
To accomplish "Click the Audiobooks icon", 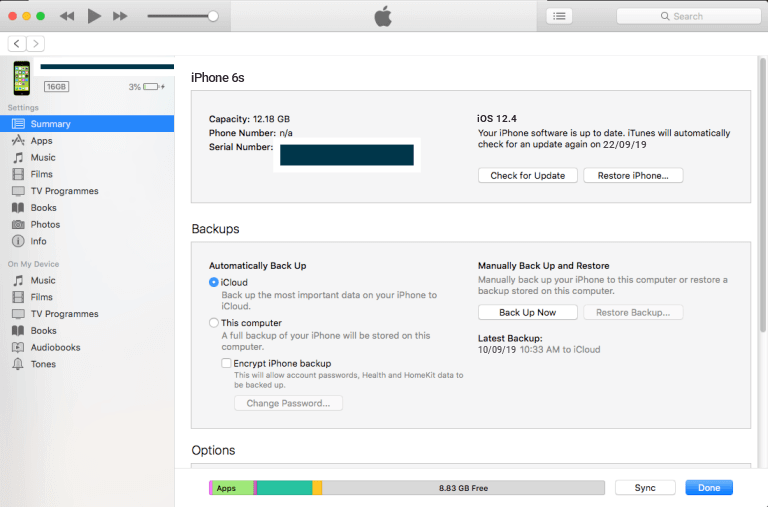I will click(x=18, y=347).
